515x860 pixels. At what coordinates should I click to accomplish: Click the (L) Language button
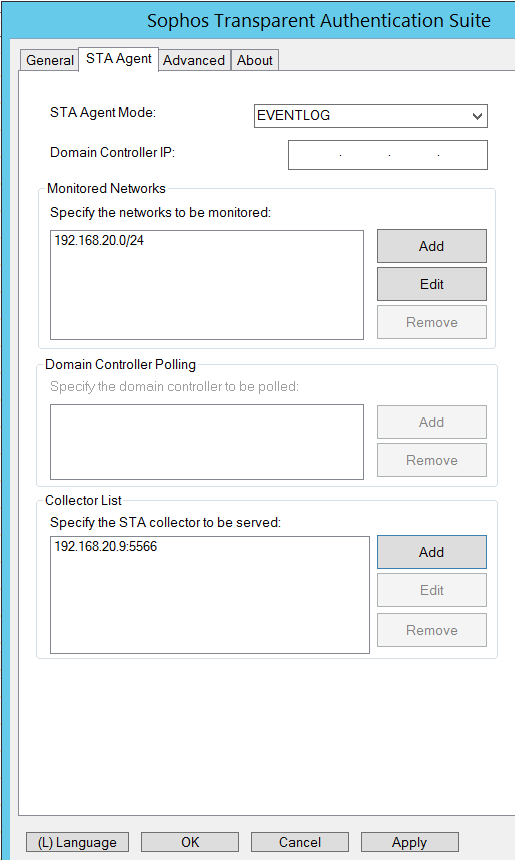click(77, 842)
